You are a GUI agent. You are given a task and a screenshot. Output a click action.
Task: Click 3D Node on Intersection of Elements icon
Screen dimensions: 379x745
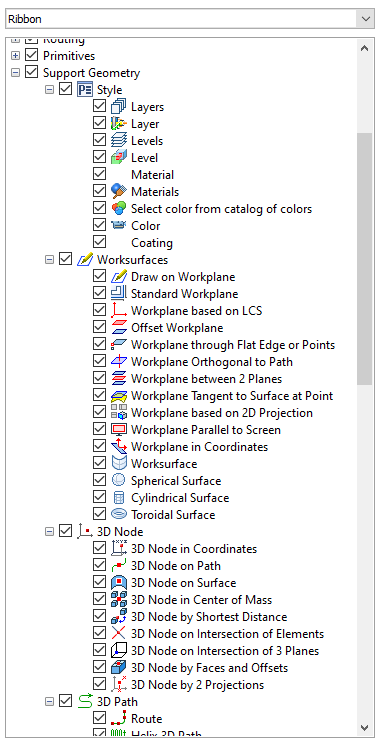(x=118, y=634)
